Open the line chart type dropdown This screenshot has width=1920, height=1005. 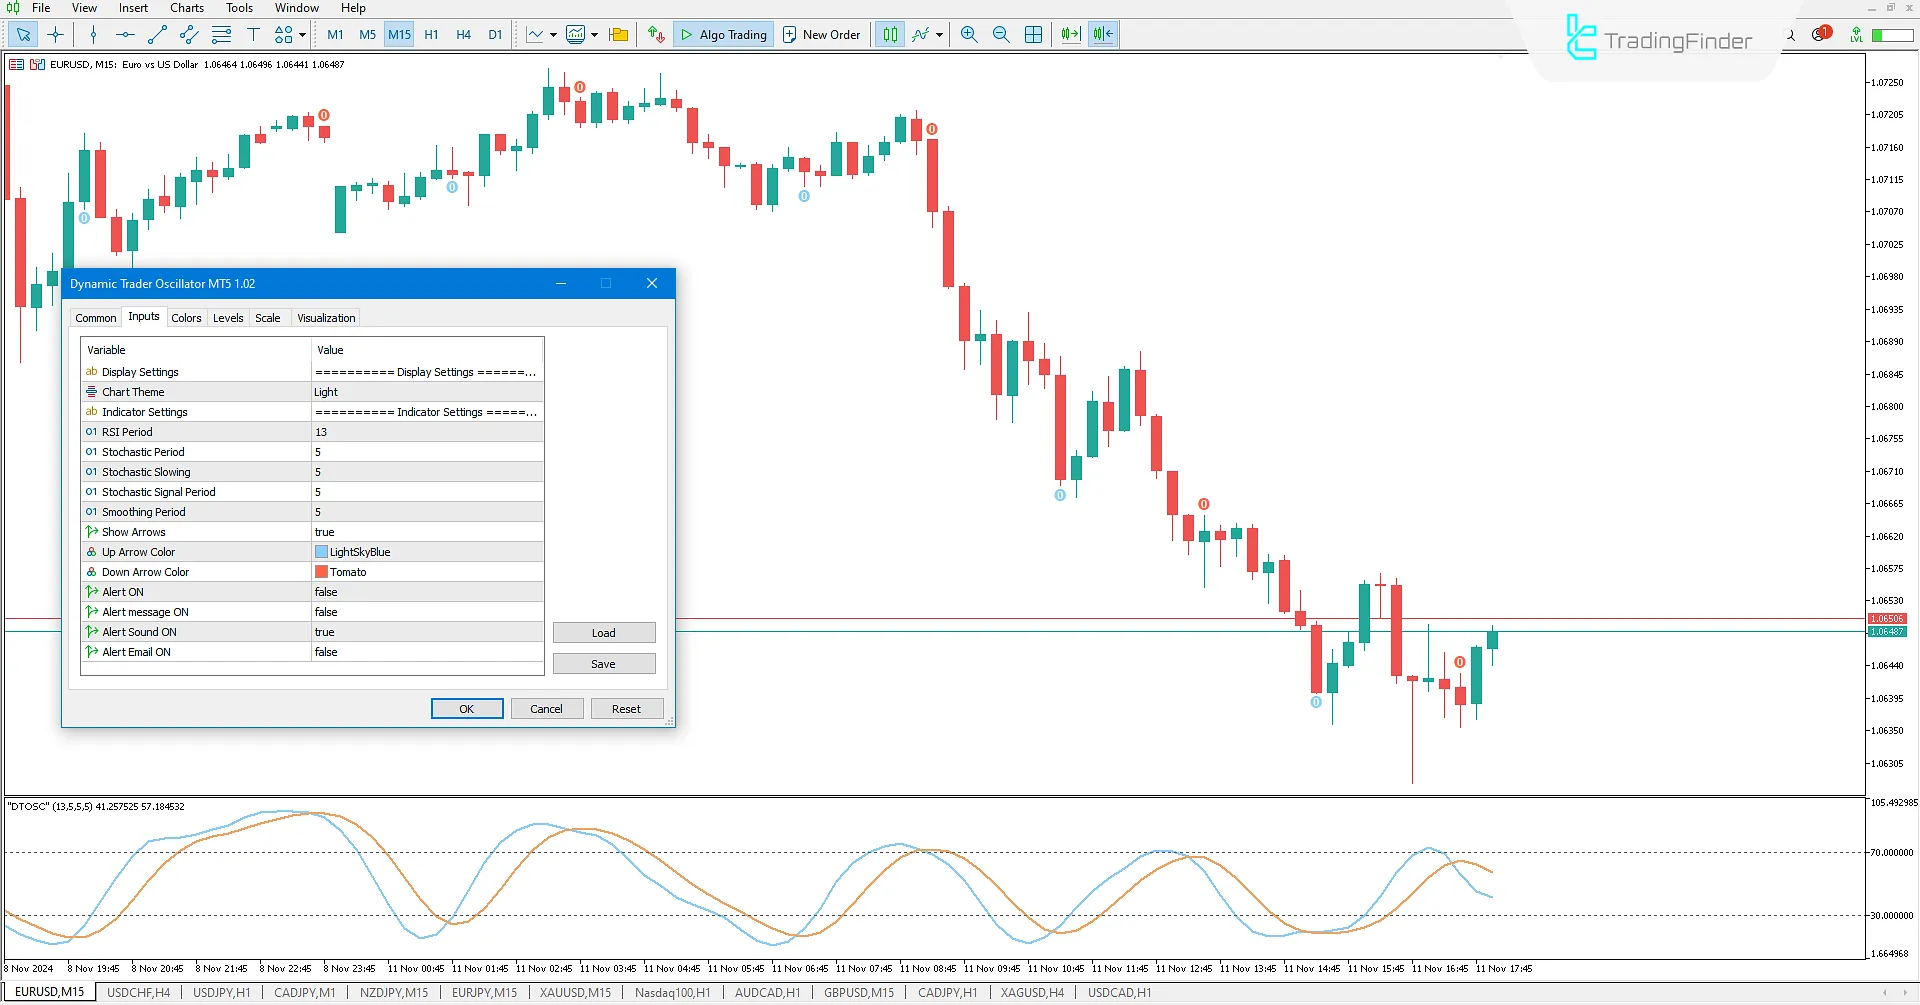551,34
